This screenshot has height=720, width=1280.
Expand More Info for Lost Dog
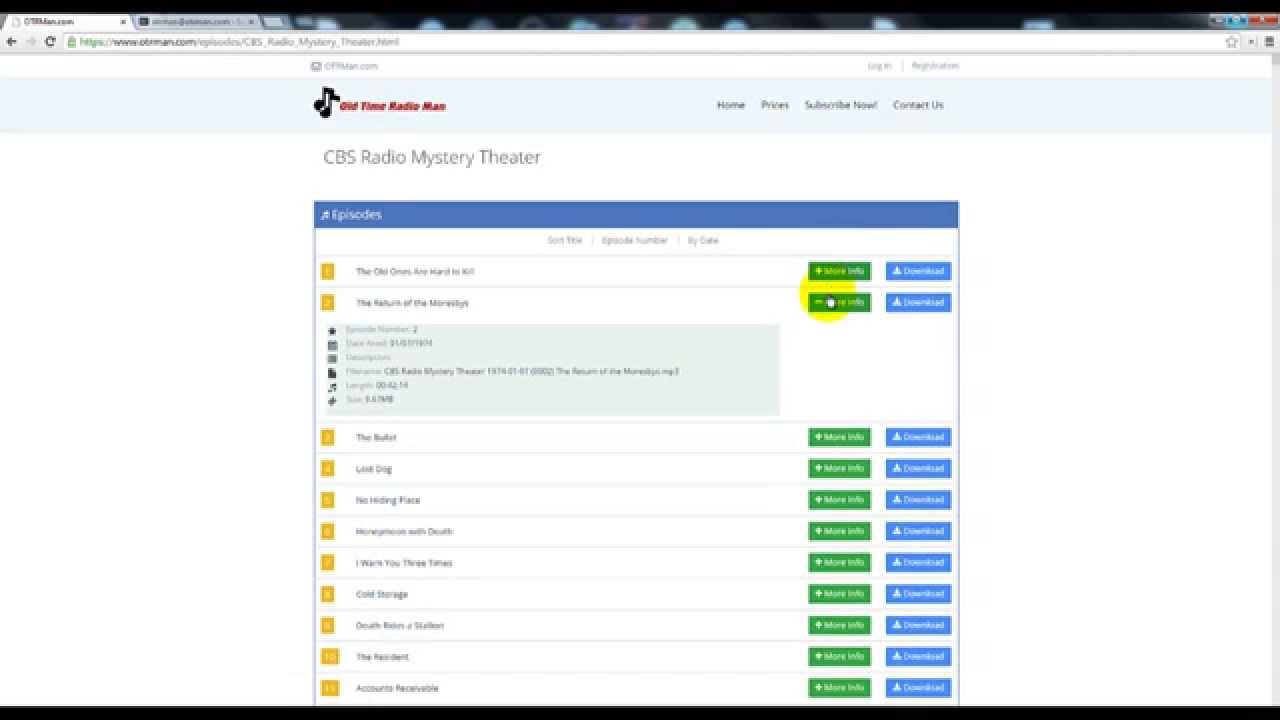839,468
